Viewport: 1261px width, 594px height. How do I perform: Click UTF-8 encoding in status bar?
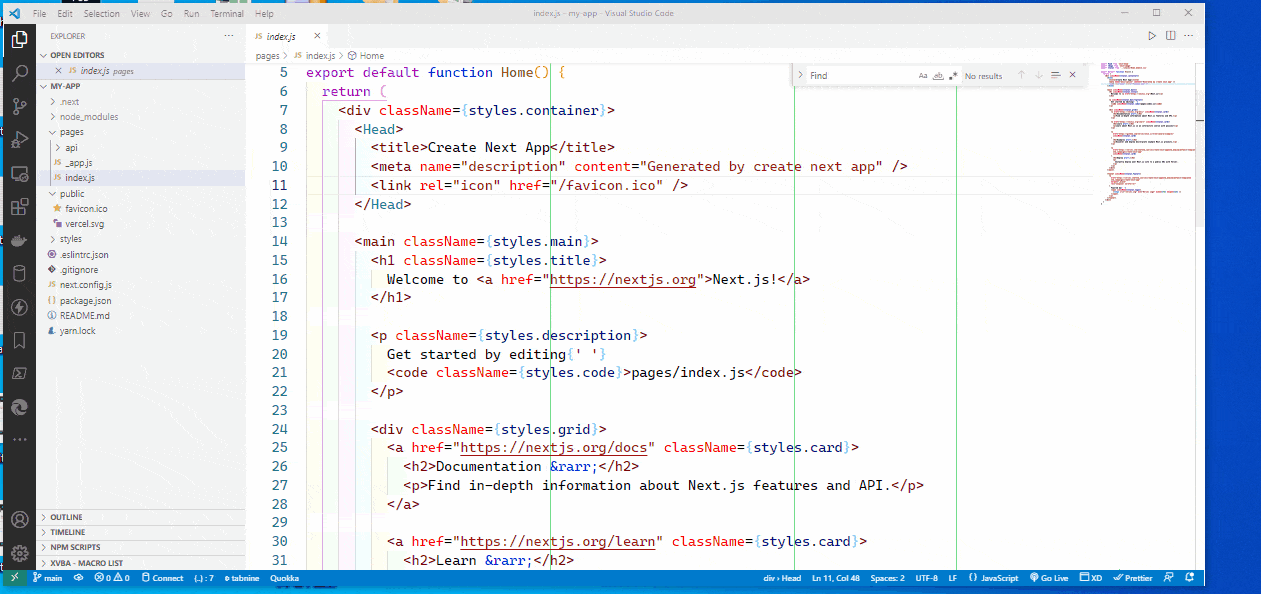pyautogui.click(x=927, y=578)
